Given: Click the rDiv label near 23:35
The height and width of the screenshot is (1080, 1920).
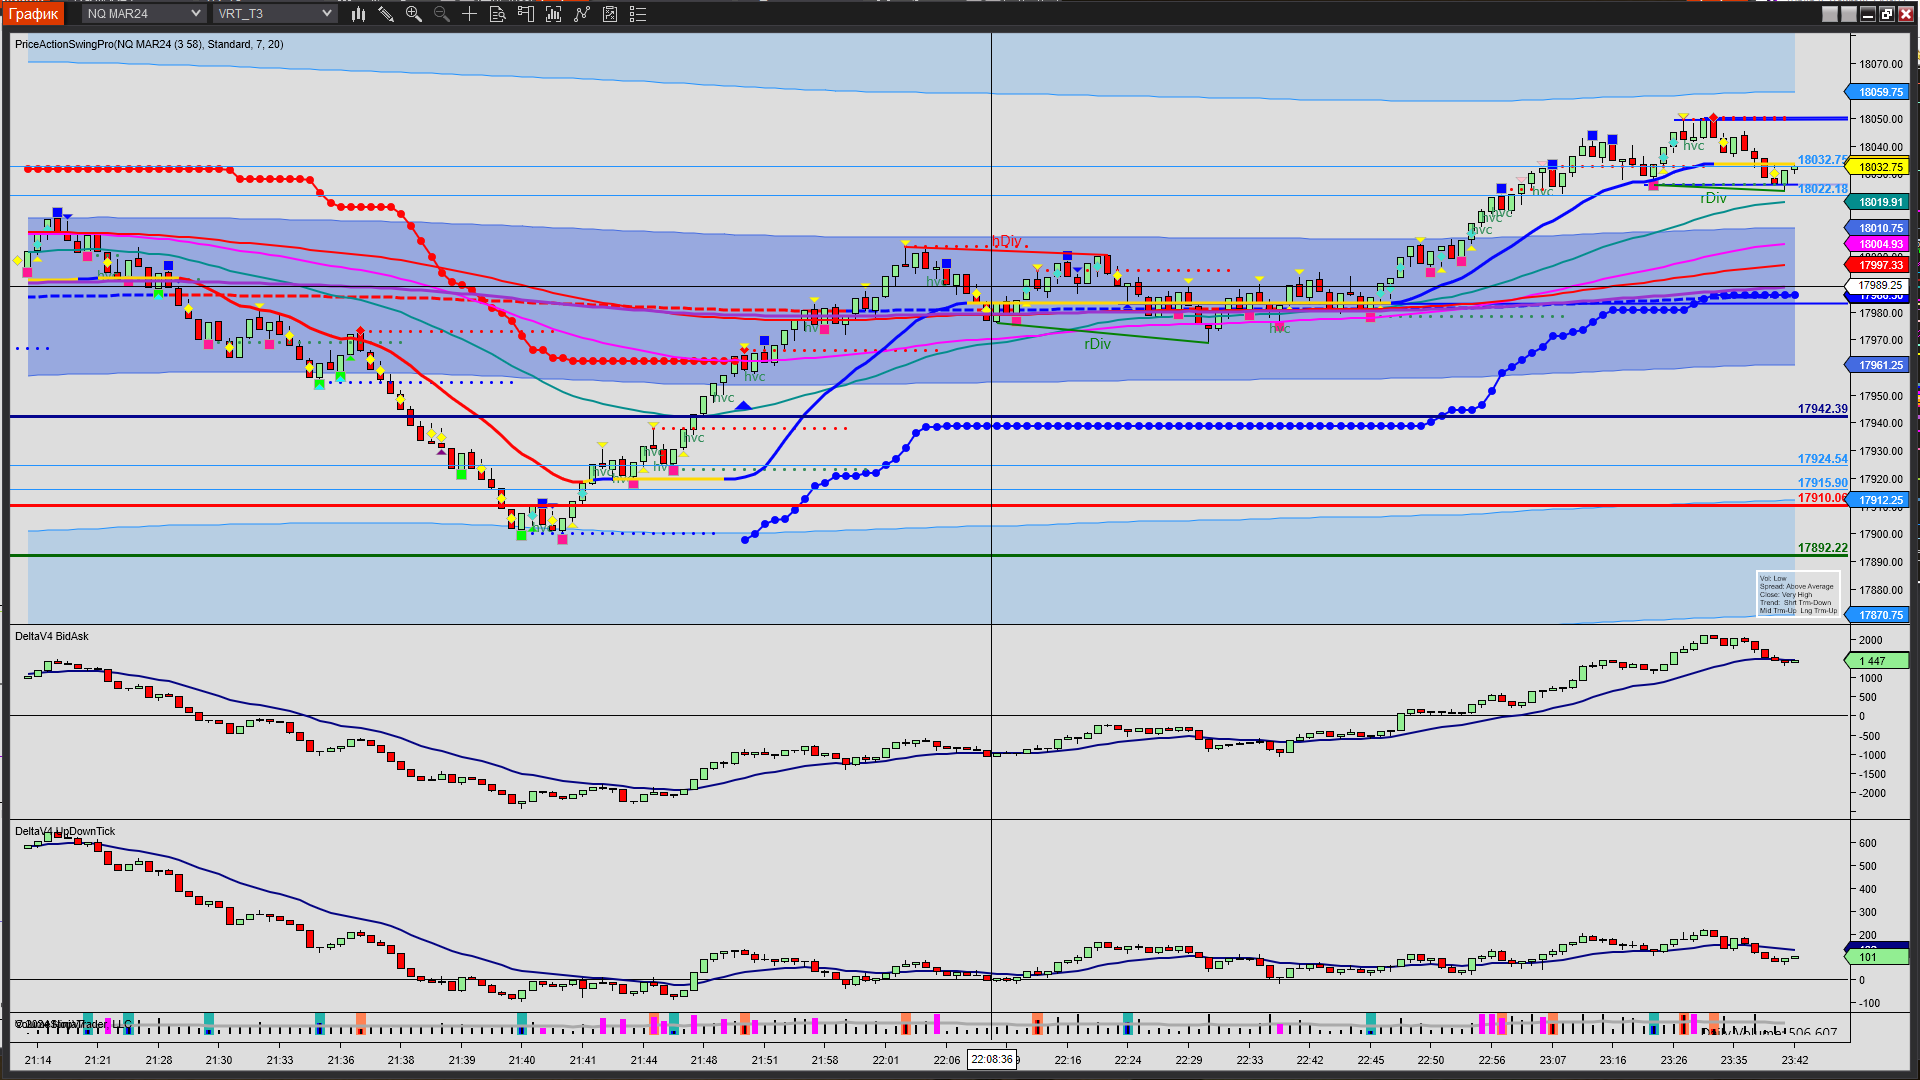Looking at the screenshot, I should [1713, 198].
